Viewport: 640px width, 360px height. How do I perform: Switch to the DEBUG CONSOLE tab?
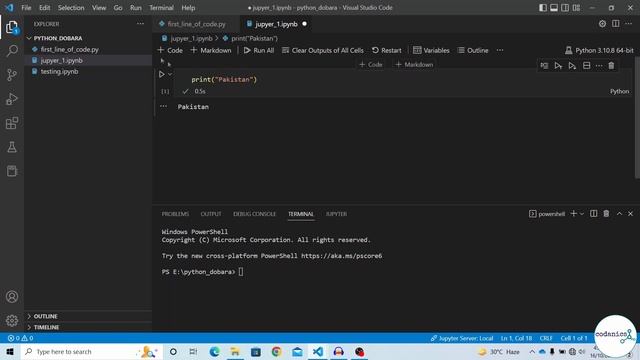point(254,214)
